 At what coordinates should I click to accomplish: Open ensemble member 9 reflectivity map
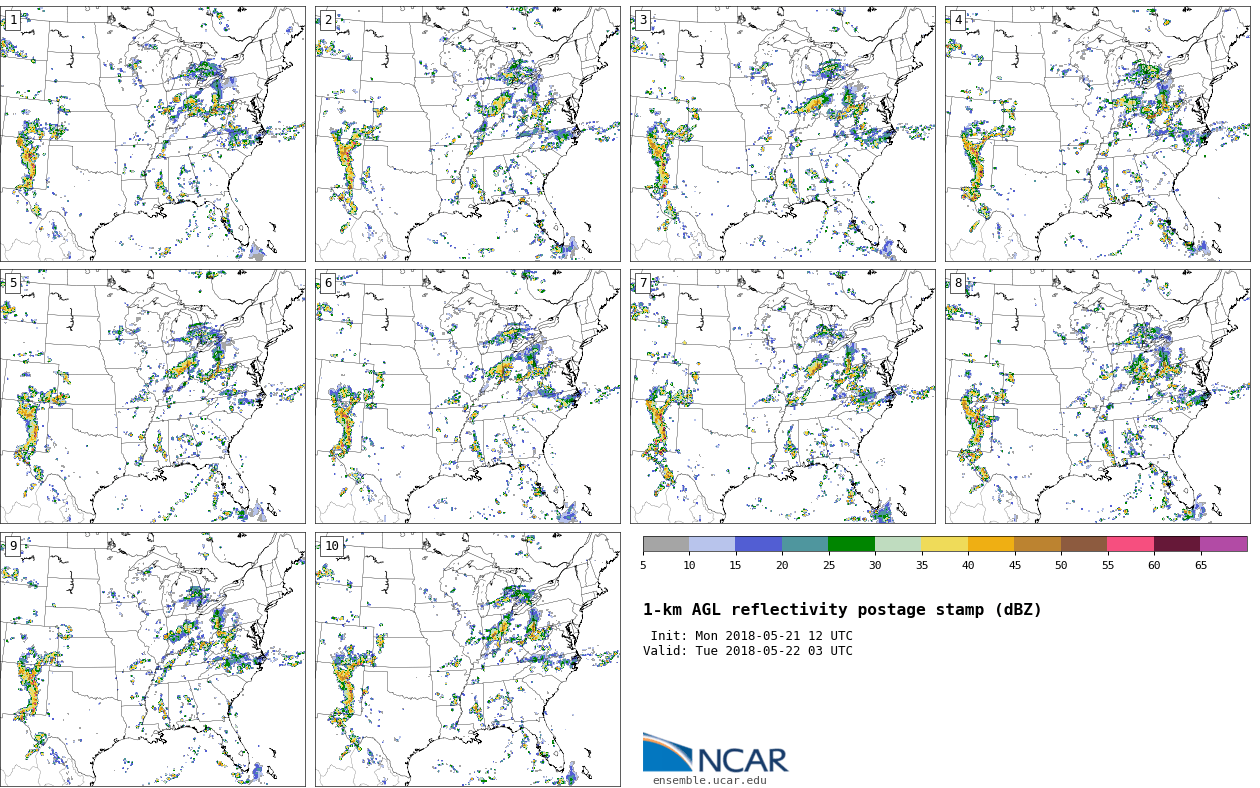click(152, 659)
